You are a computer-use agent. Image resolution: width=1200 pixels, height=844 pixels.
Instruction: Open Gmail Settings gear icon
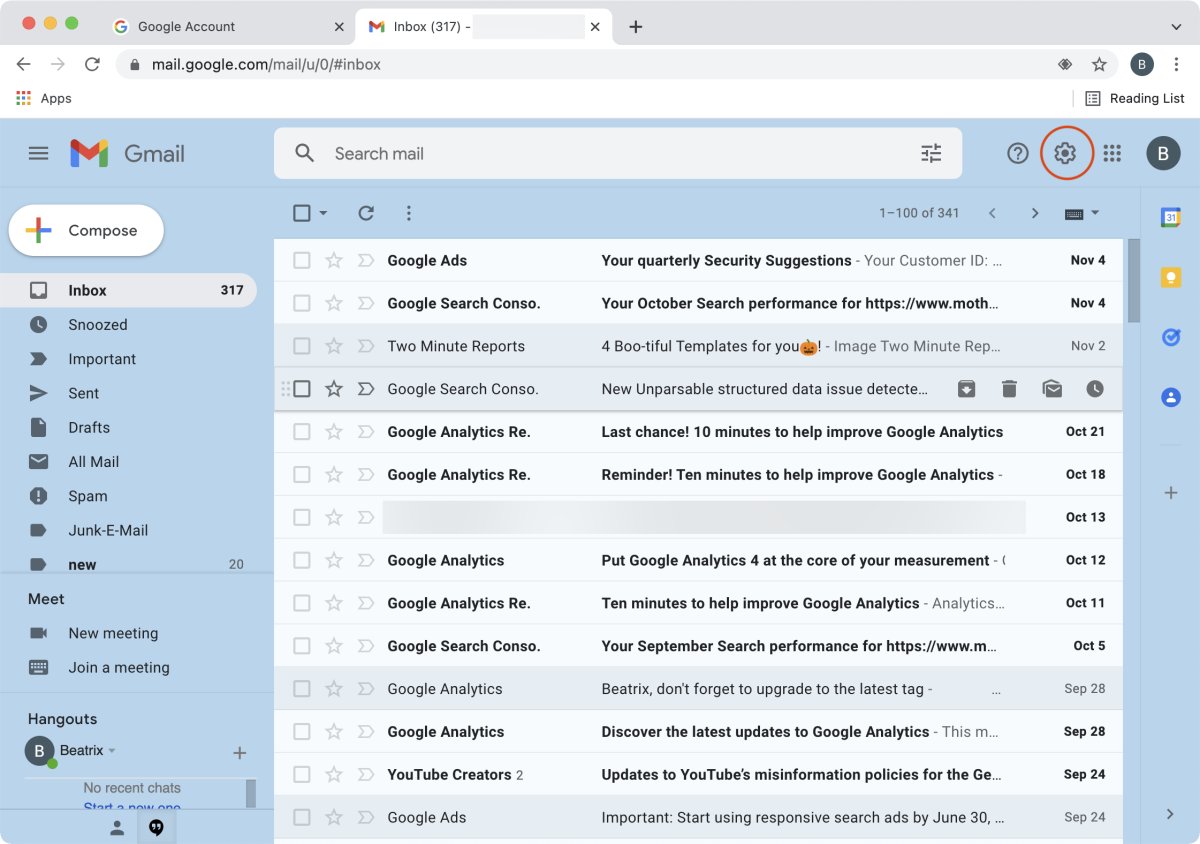point(1065,153)
